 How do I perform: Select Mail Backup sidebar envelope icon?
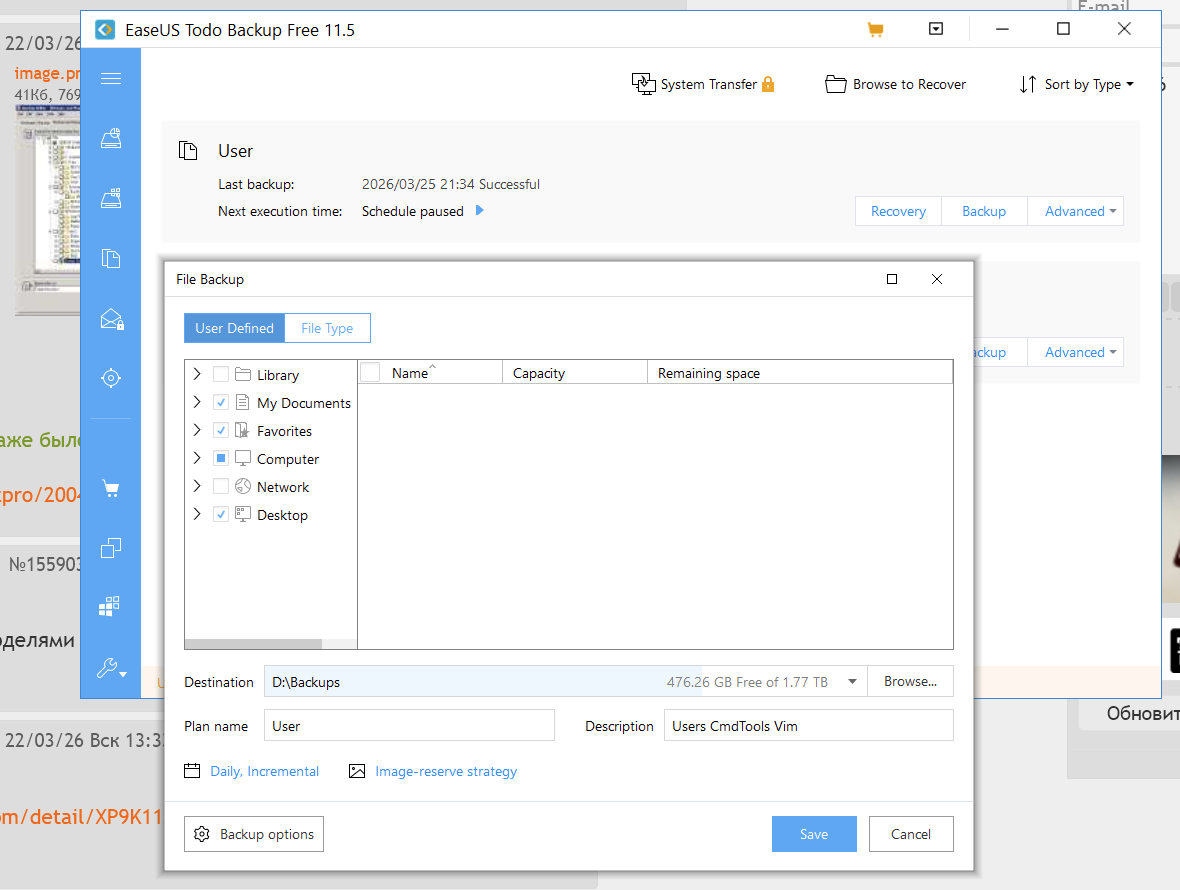coord(111,319)
